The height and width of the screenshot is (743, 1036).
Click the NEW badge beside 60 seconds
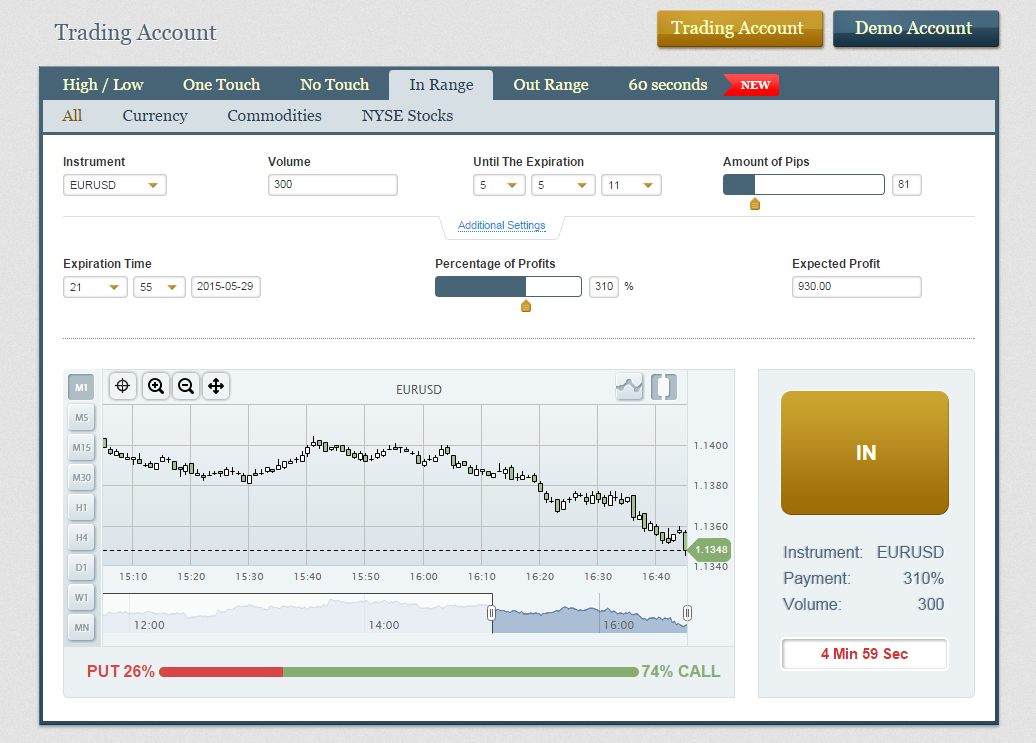point(752,85)
